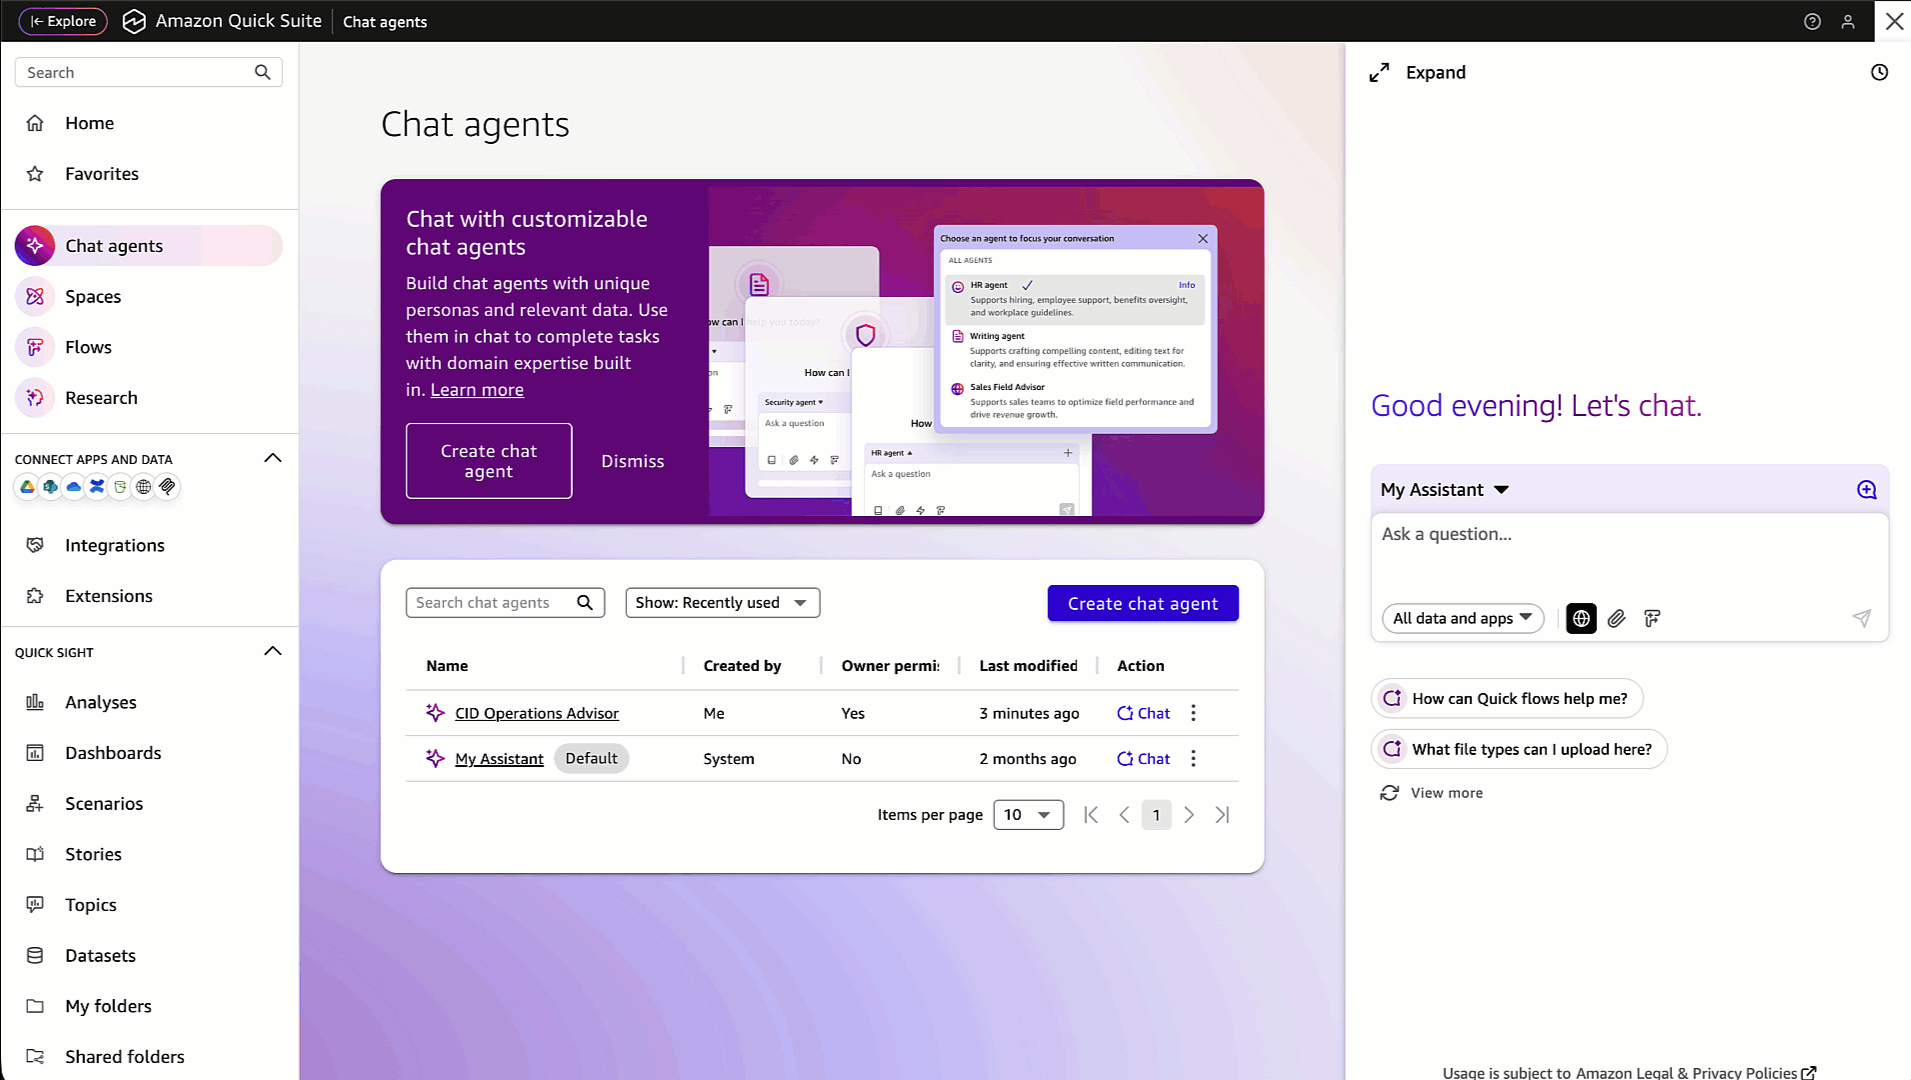Click the search magnifier in sidebar search
This screenshot has width=1911, height=1080.
click(x=263, y=72)
